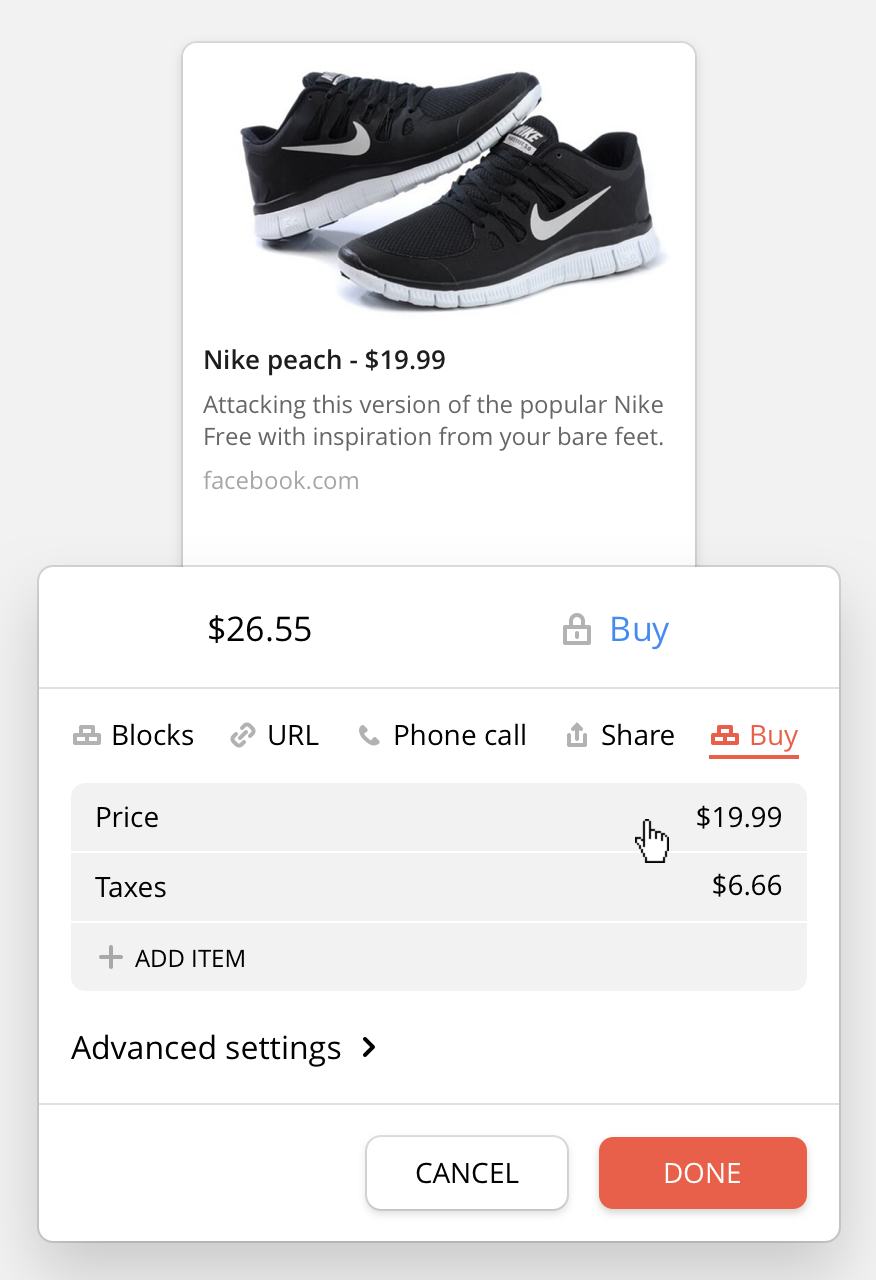Click the URL chain-link icon
Image resolution: width=876 pixels, height=1280 pixels.
[x=243, y=737]
